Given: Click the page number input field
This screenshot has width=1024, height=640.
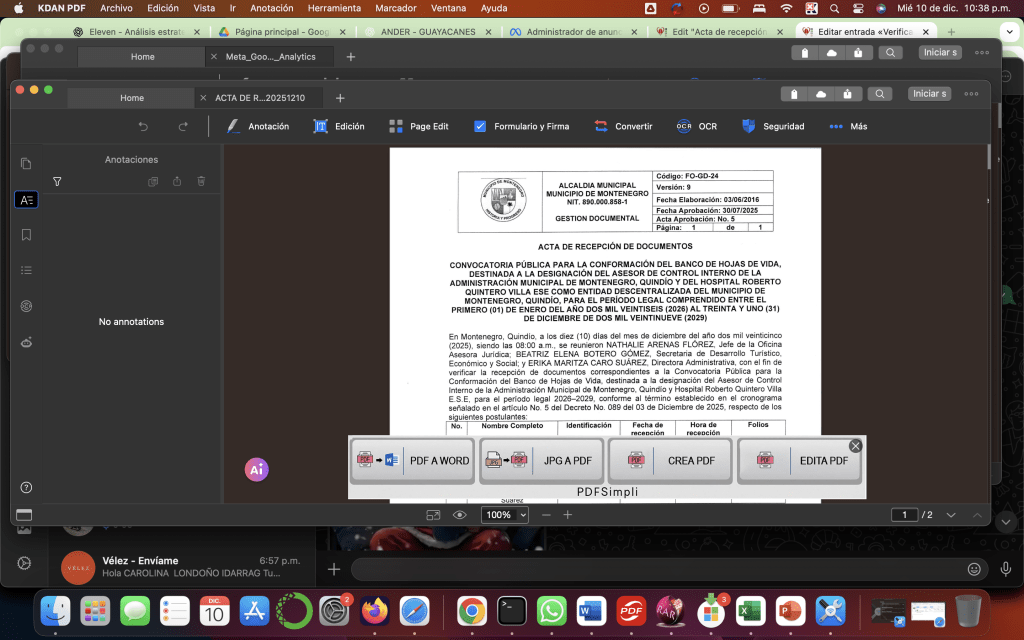Looking at the screenshot, I should pos(904,515).
